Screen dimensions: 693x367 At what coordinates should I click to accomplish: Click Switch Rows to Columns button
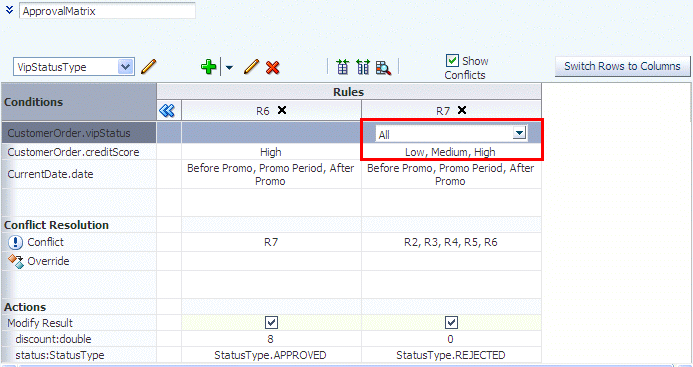(622, 66)
